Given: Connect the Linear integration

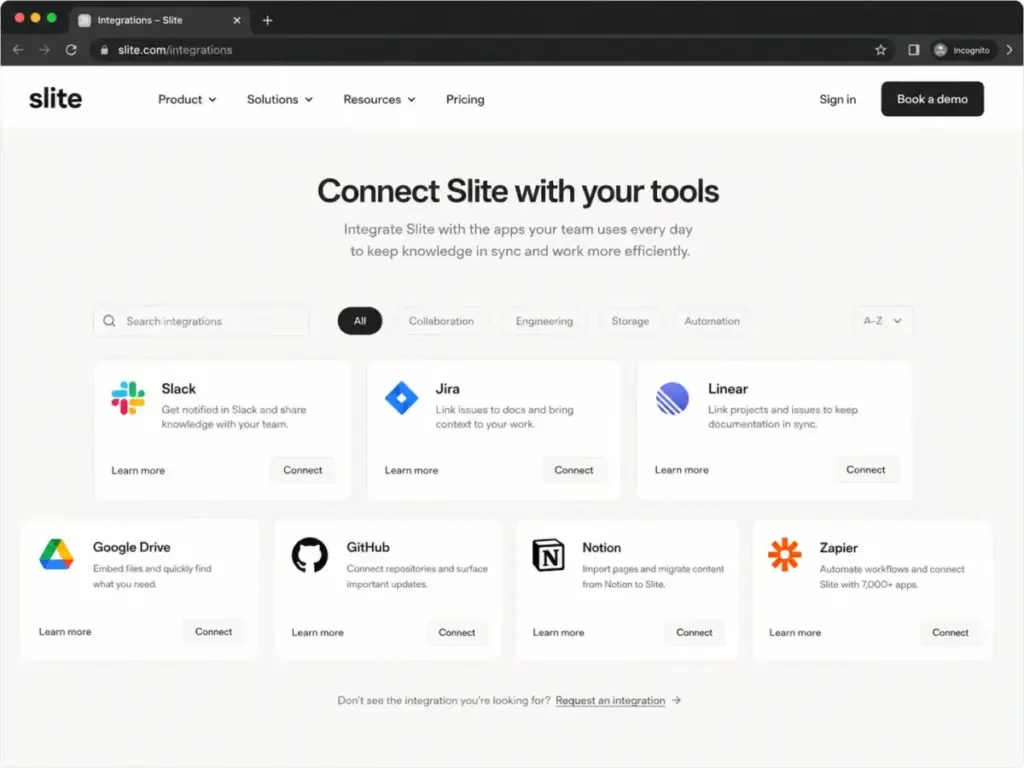Looking at the screenshot, I should [x=865, y=469].
